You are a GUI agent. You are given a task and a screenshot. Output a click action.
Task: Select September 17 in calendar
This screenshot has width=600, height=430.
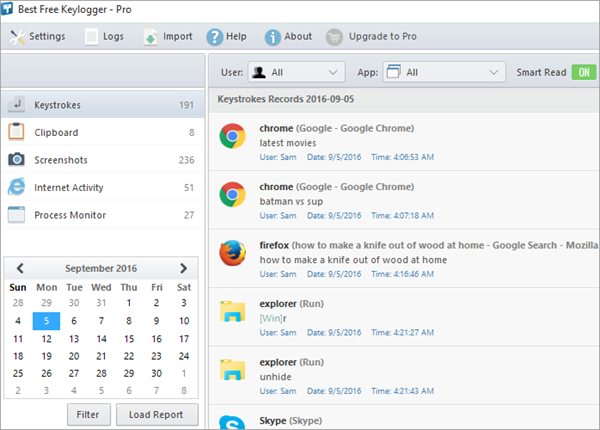click(x=184, y=339)
